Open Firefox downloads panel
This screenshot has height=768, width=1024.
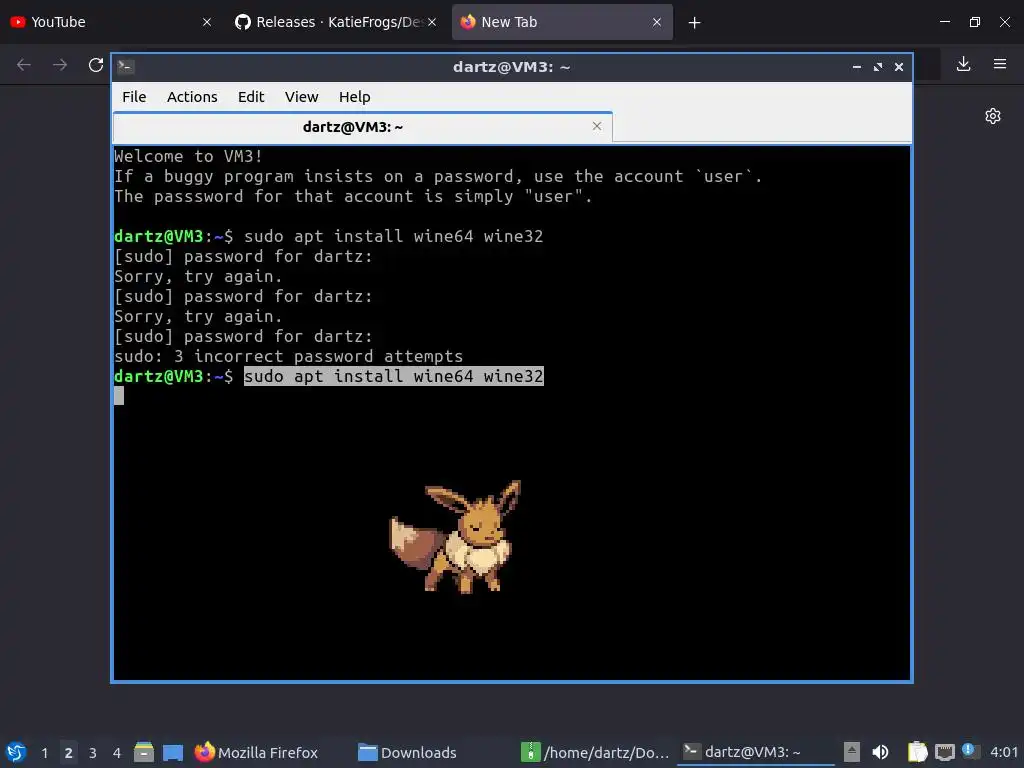tap(963, 64)
